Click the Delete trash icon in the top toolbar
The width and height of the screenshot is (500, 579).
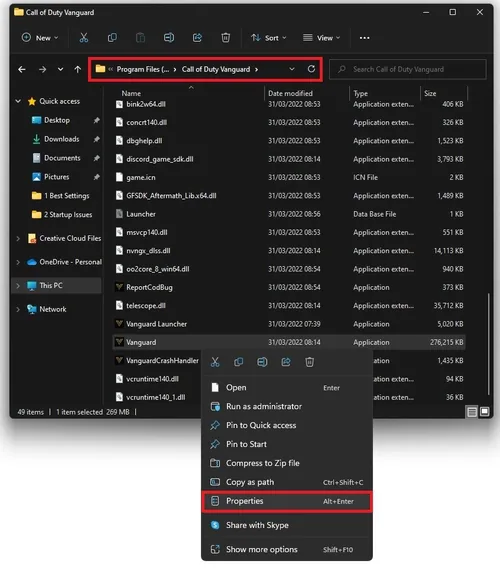[226, 38]
